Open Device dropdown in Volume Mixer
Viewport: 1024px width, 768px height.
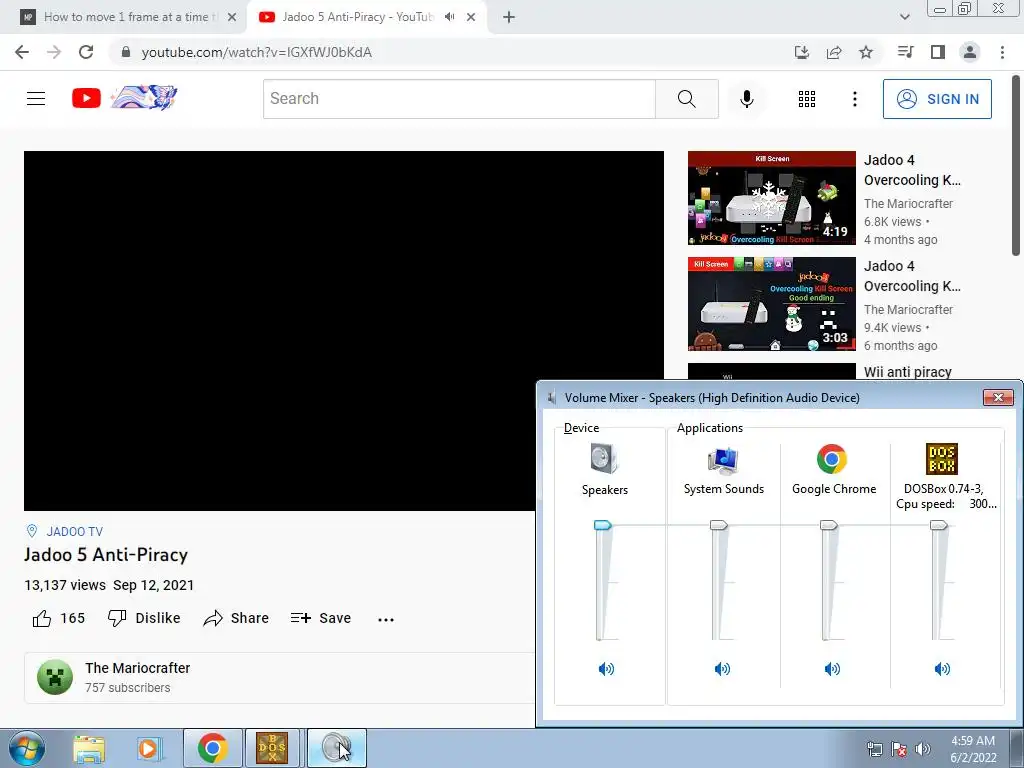point(581,428)
